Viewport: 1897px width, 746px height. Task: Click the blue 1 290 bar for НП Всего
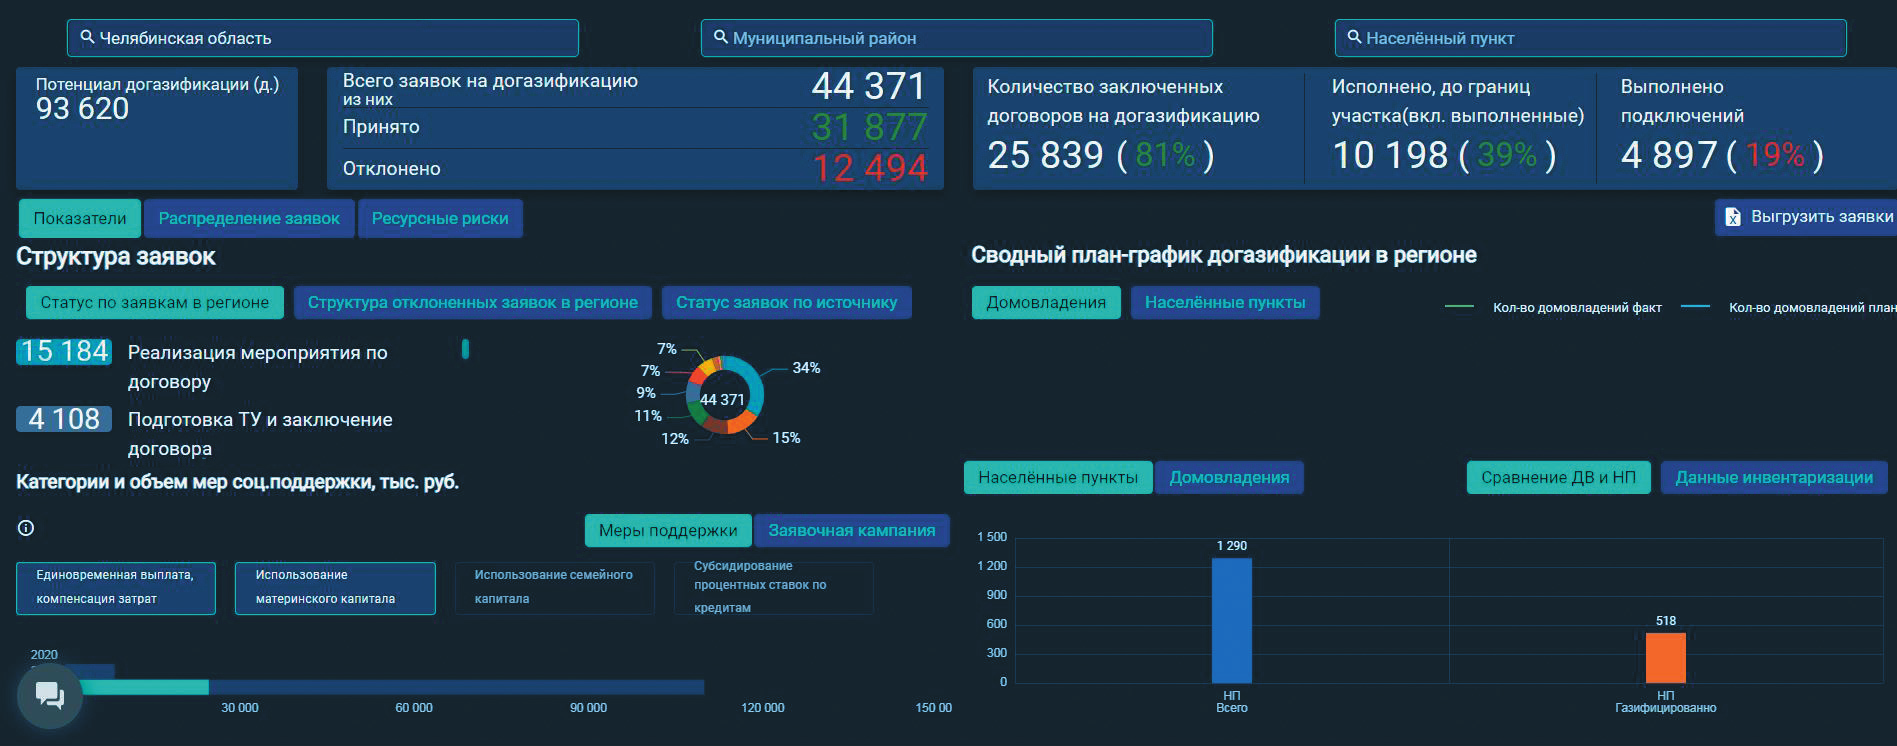(1232, 620)
